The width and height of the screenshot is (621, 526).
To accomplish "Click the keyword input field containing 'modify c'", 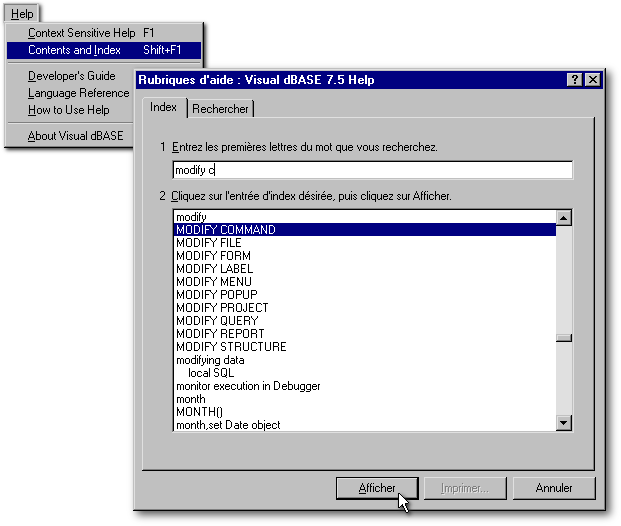I will click(373, 170).
